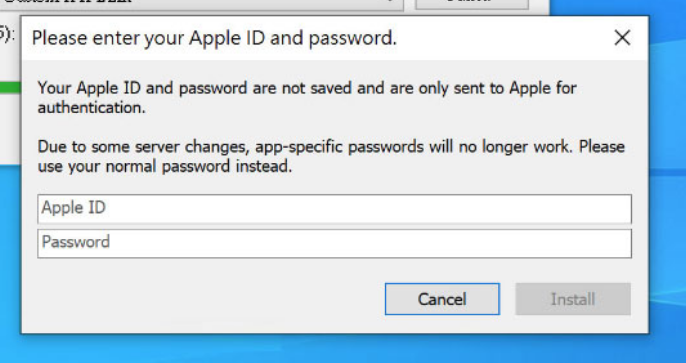
Task: Open the partially hidden dropdown above the dialog
Action: coord(201,4)
